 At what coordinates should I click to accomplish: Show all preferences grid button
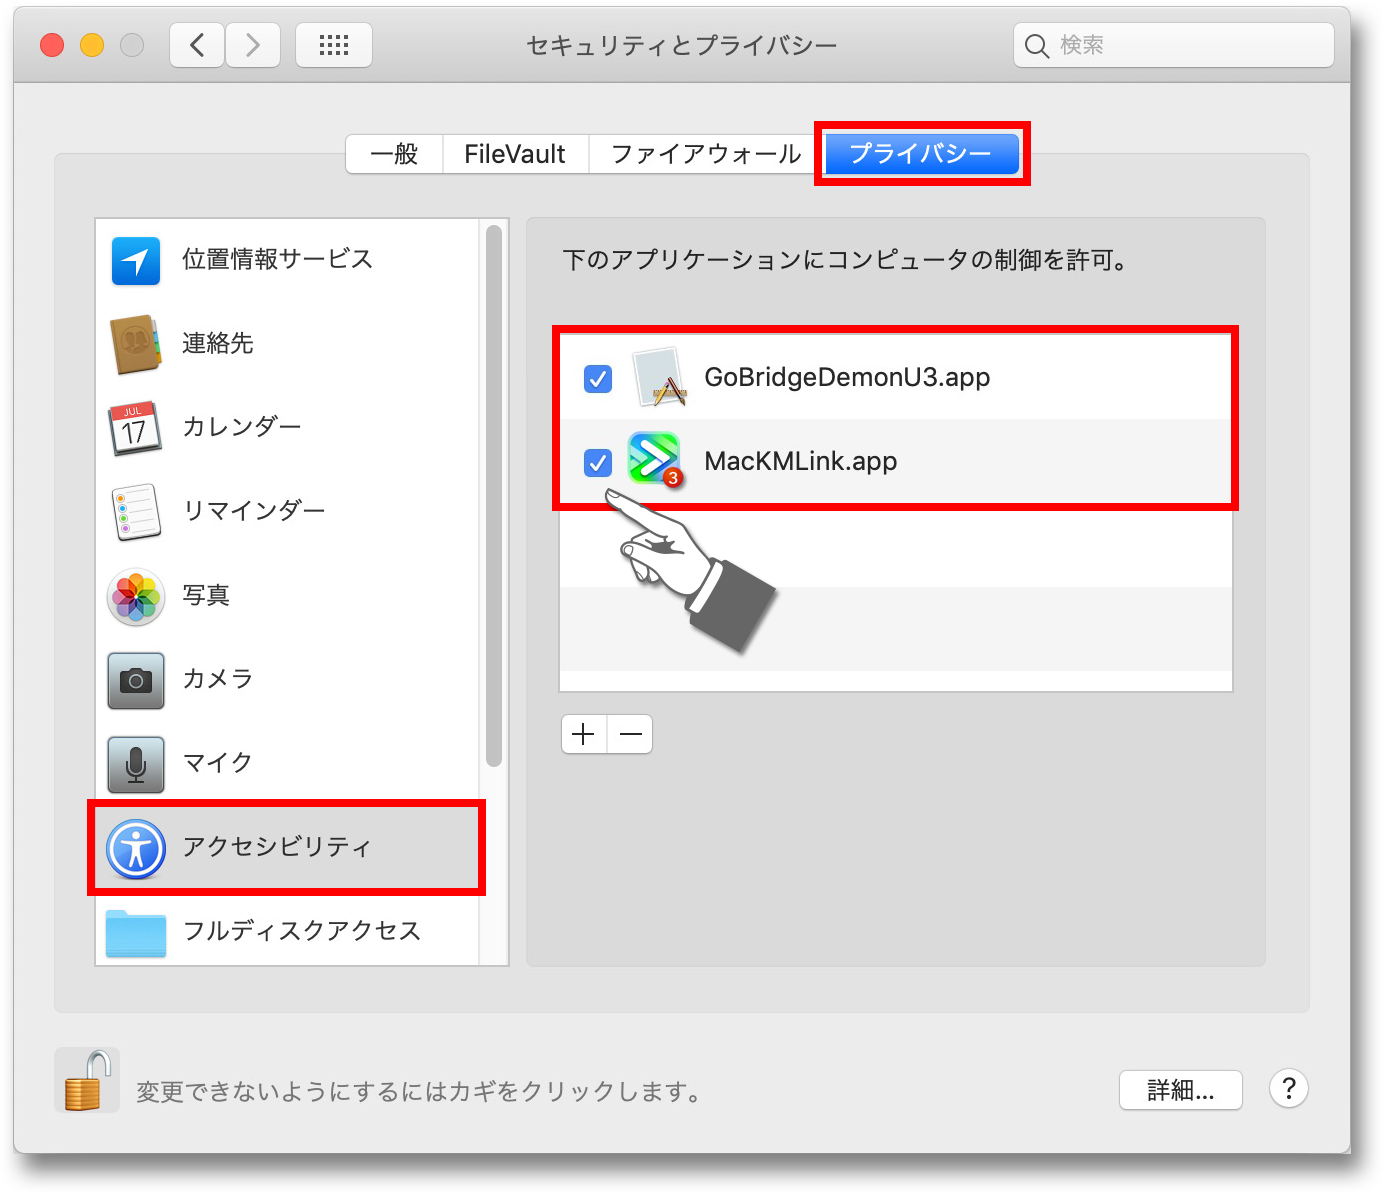pos(334,45)
